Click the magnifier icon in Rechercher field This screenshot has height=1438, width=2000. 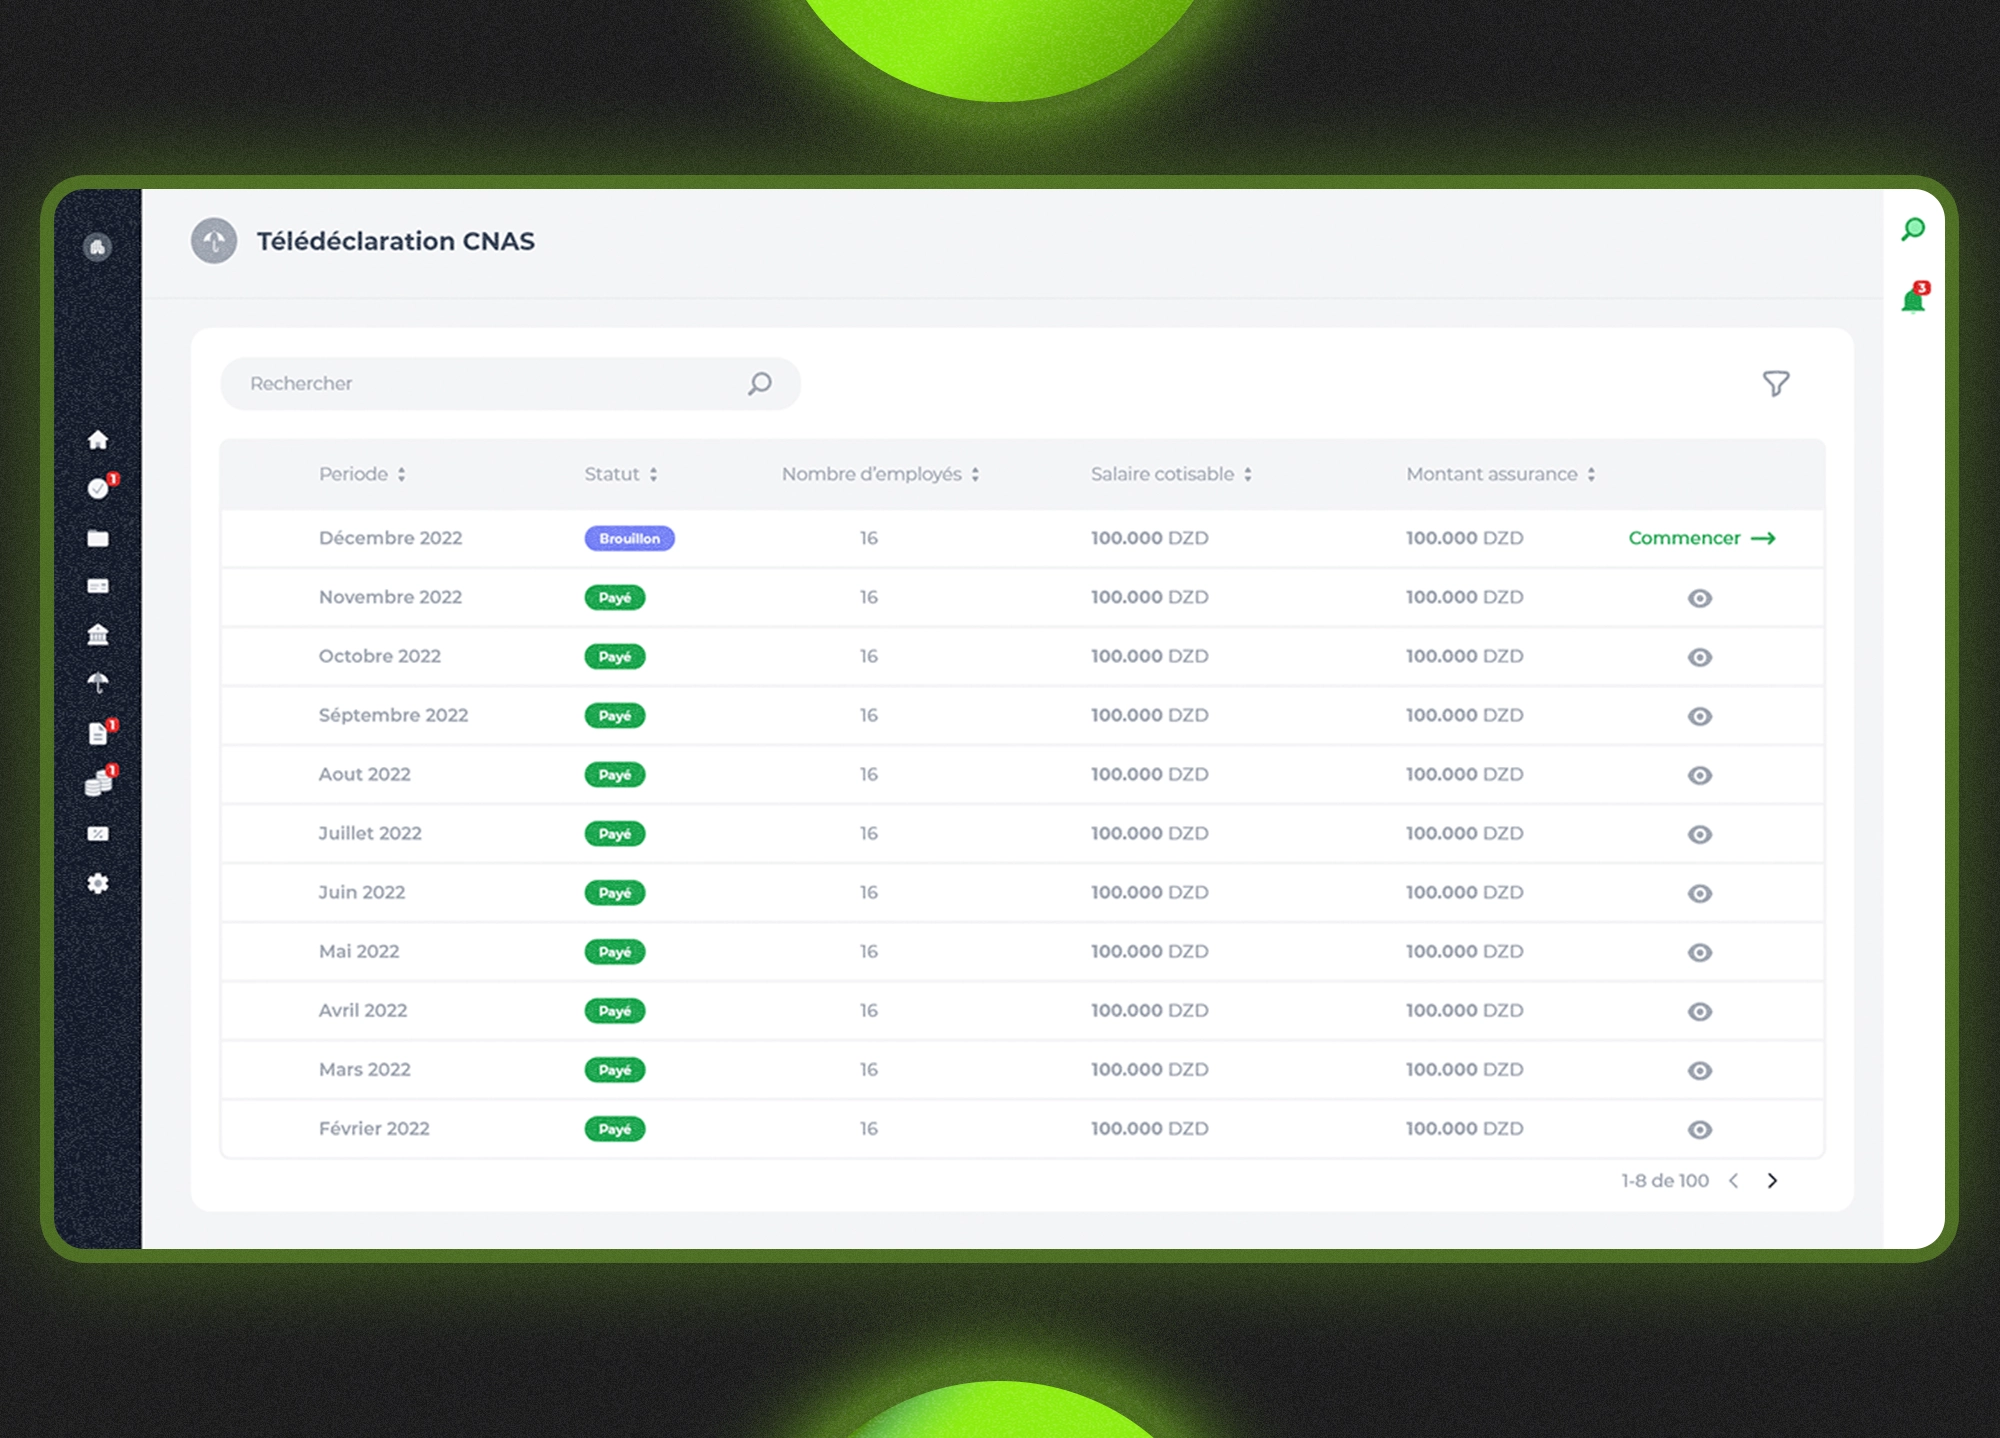coord(760,384)
